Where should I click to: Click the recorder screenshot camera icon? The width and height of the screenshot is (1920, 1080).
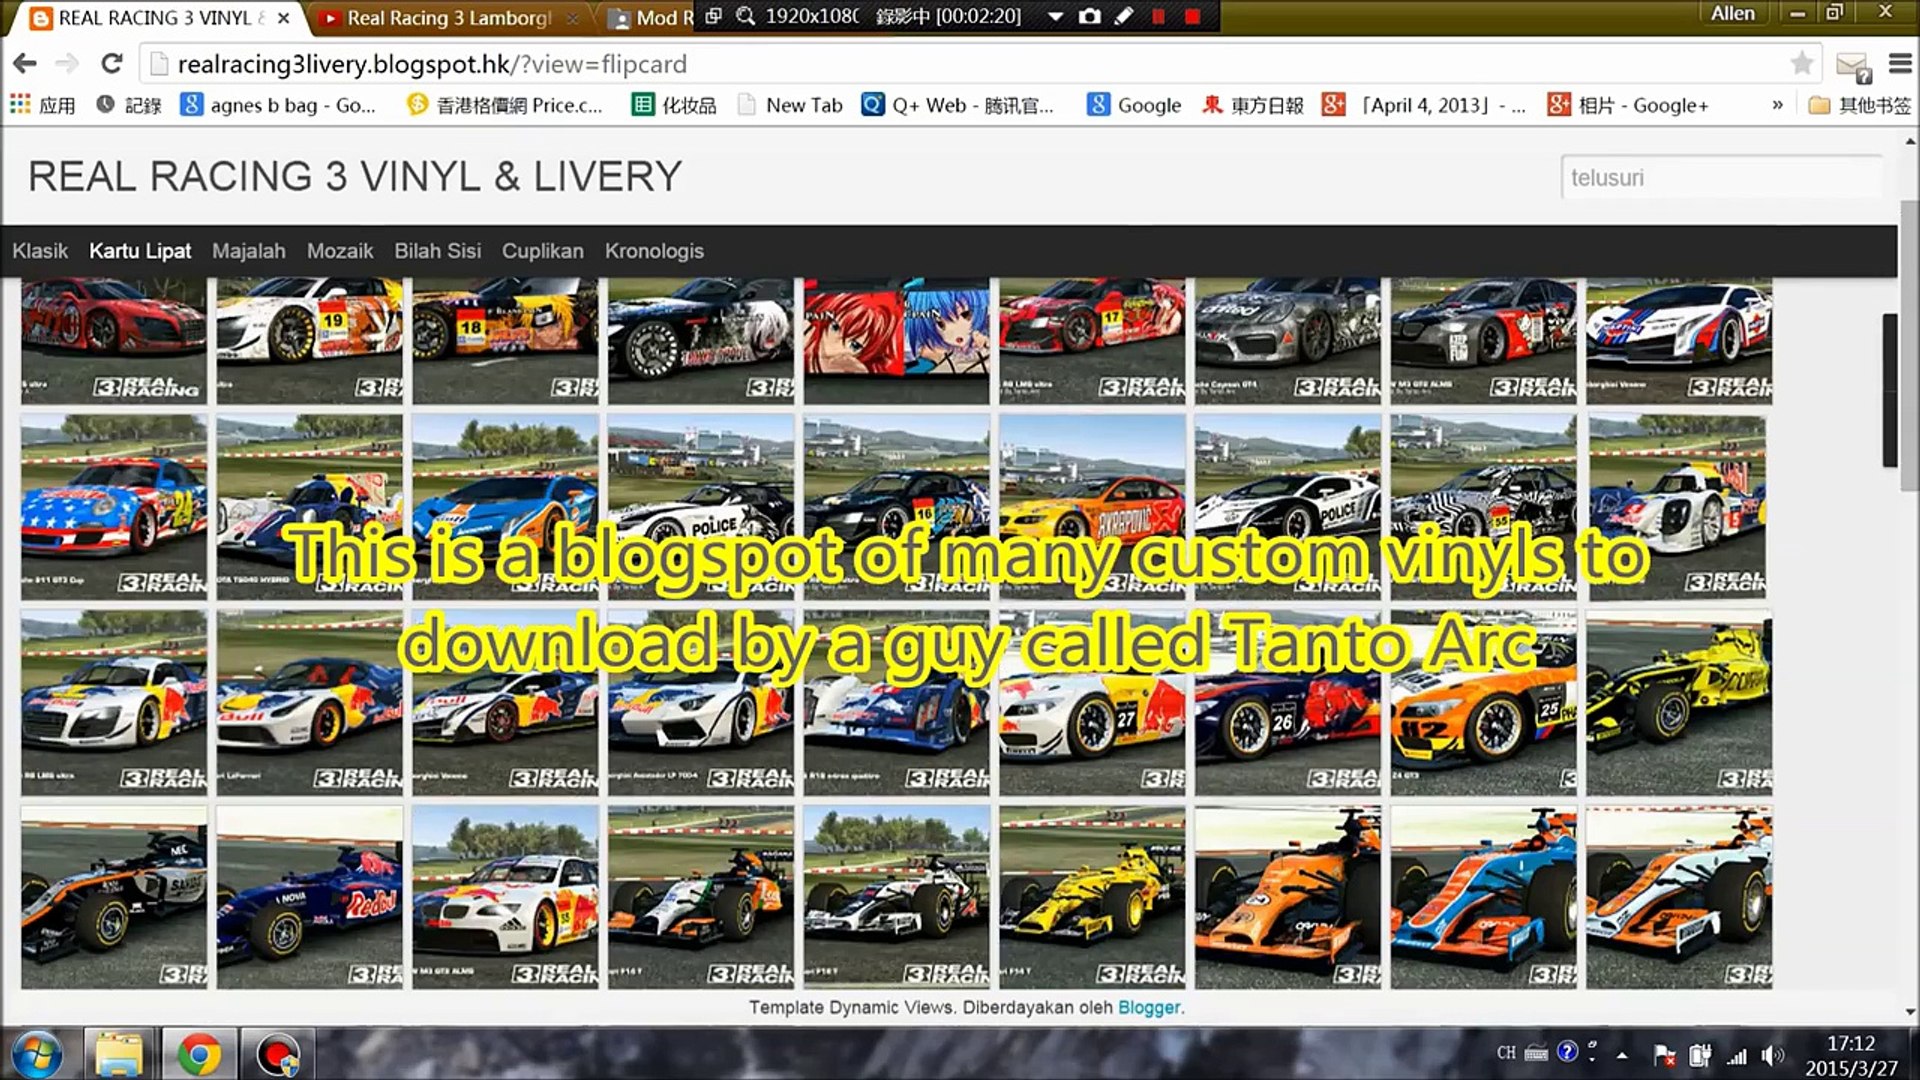pyautogui.click(x=1090, y=16)
